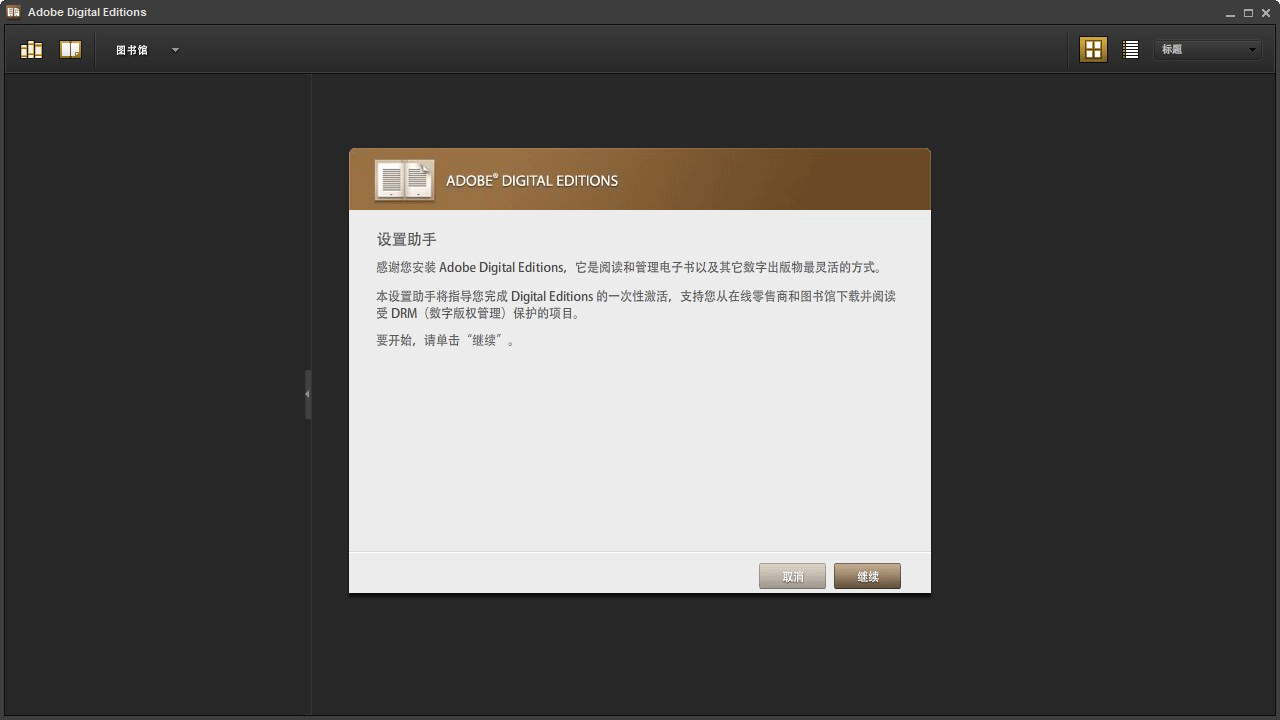1280x720 pixels.
Task: Maximize the Adobe Digital Editions window
Action: tap(1248, 13)
